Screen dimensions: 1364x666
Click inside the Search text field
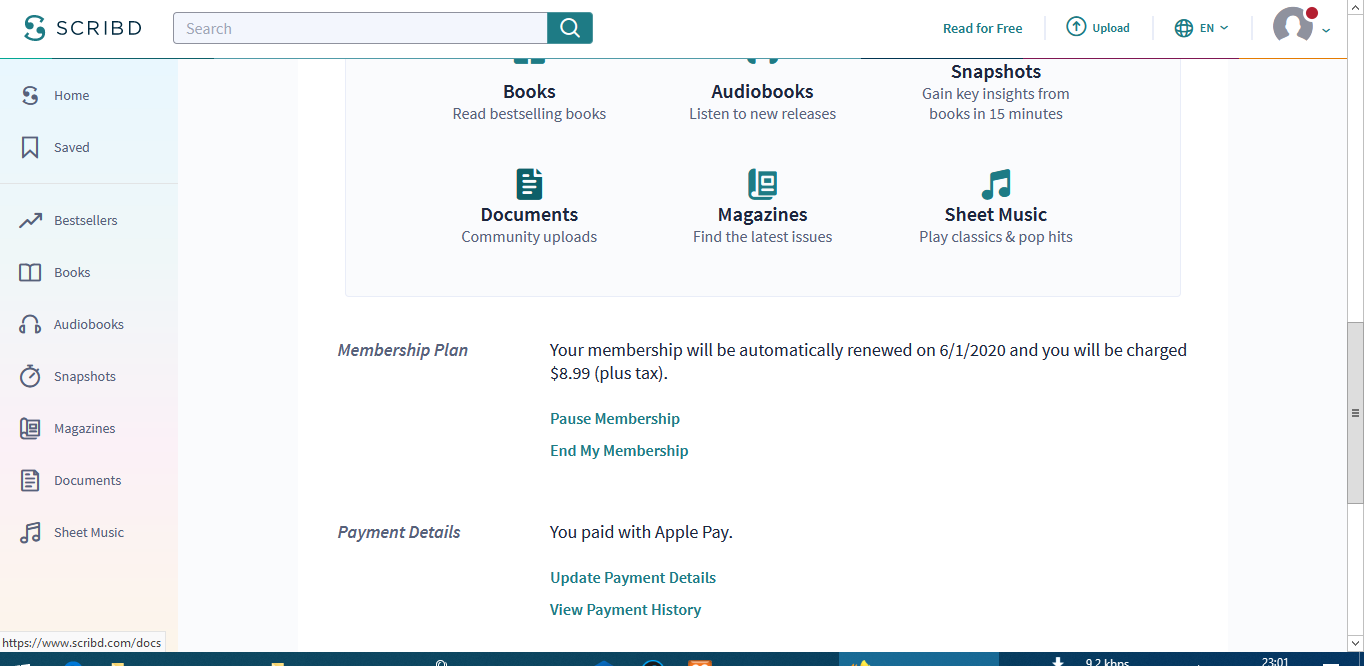coord(360,28)
